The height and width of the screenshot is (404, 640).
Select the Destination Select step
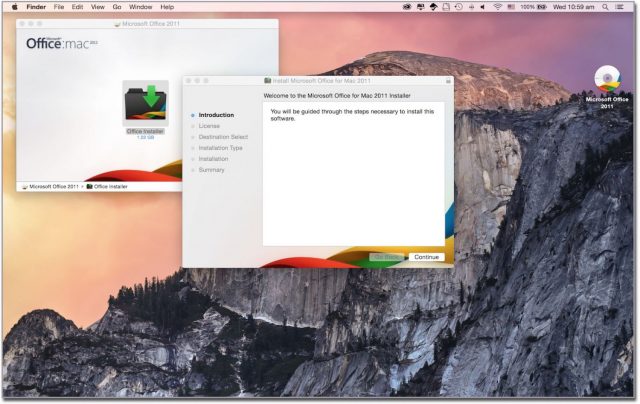[x=223, y=137]
